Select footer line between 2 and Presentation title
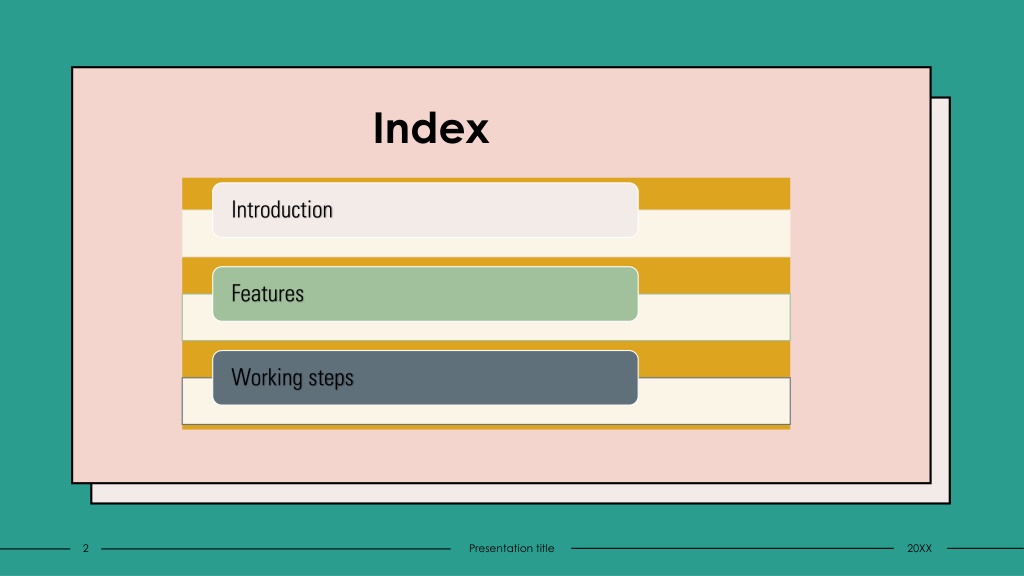Screen dimensions: 1024x576 [276, 549]
